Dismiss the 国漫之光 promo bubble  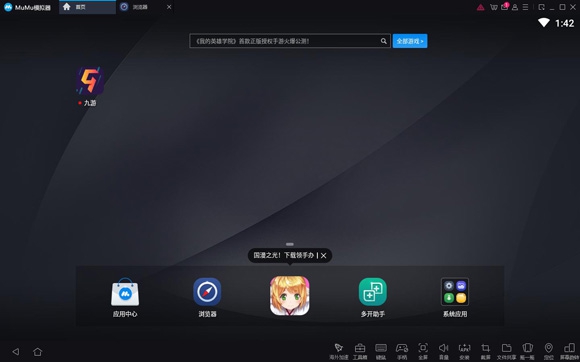pyautogui.click(x=324, y=256)
